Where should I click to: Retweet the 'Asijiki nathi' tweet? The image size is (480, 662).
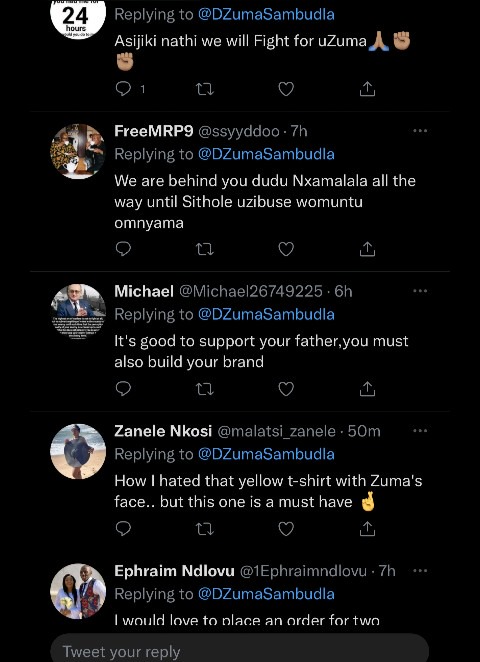(205, 89)
